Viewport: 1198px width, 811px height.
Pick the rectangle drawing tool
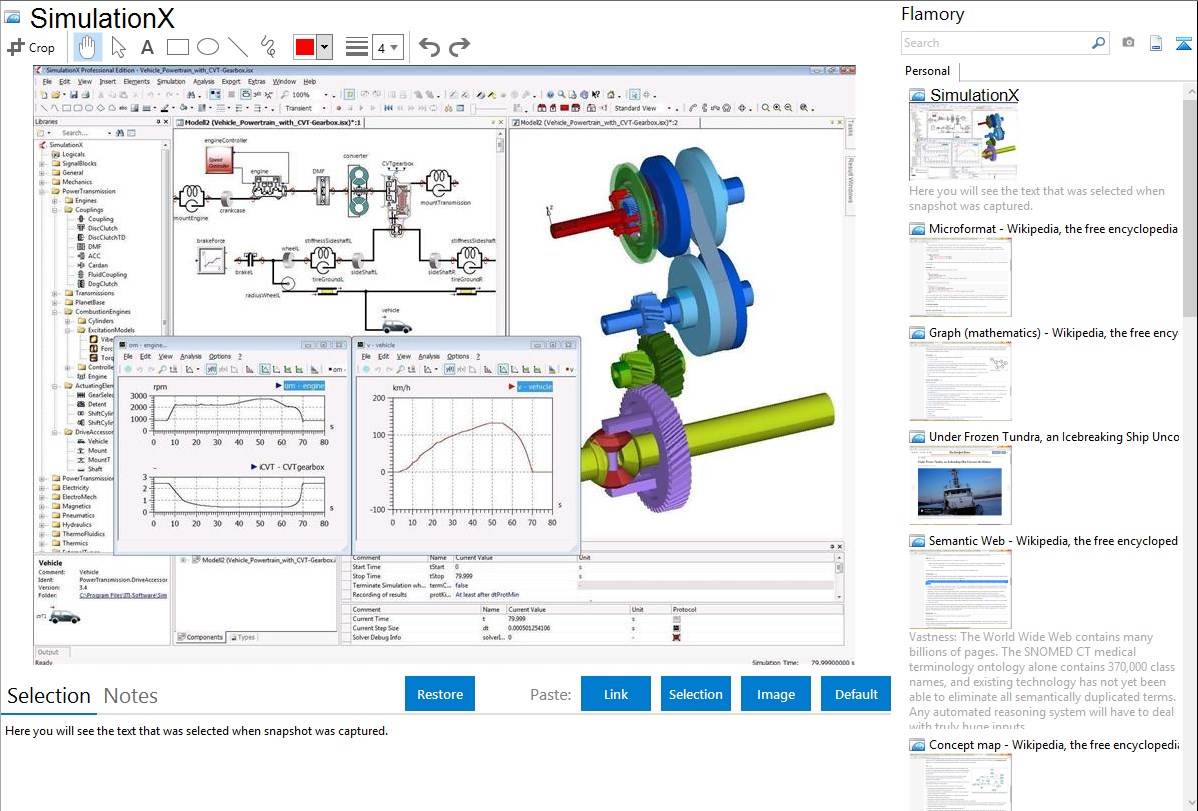coord(177,47)
